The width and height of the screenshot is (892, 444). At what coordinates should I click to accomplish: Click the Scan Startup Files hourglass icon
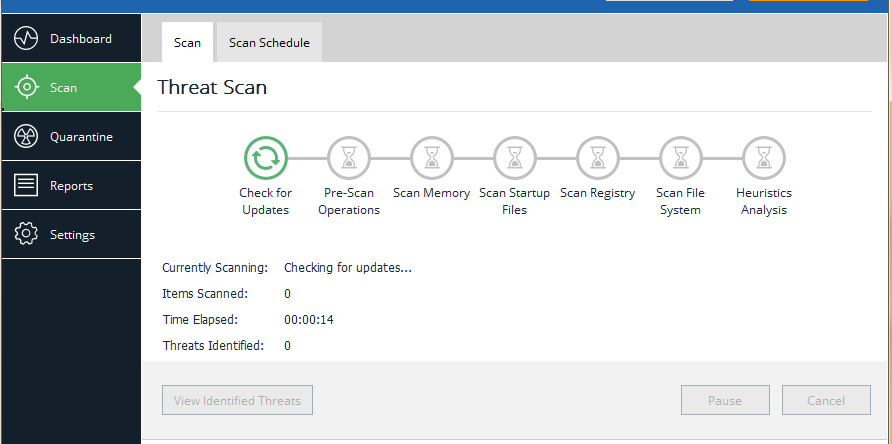(x=515, y=158)
